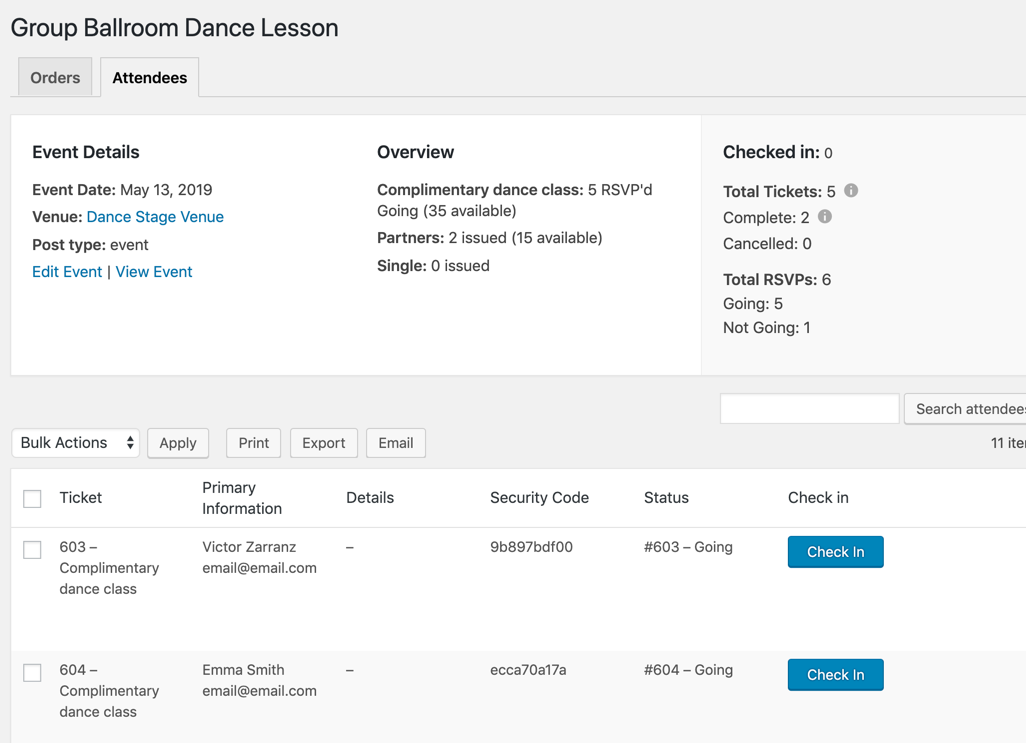This screenshot has height=743, width=1026.
Task: Switch to the Orders tab
Action: click(x=55, y=78)
